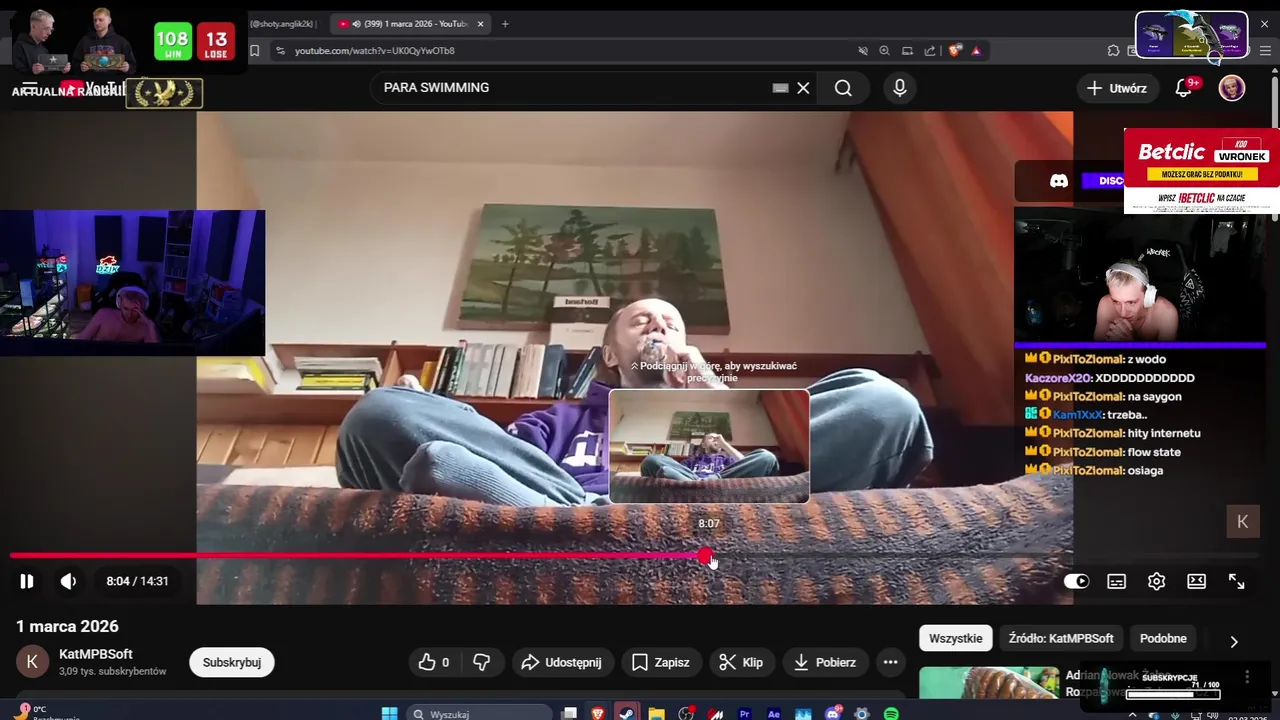1280x720 pixels.
Task: Open the player settings gear
Action: tap(1156, 581)
